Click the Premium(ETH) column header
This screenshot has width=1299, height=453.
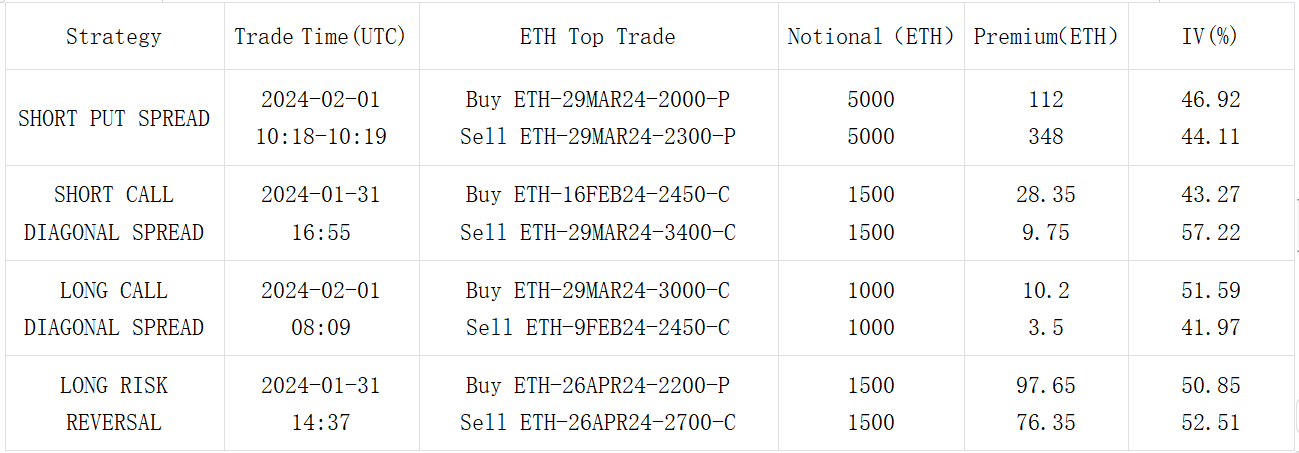[x=1045, y=37]
